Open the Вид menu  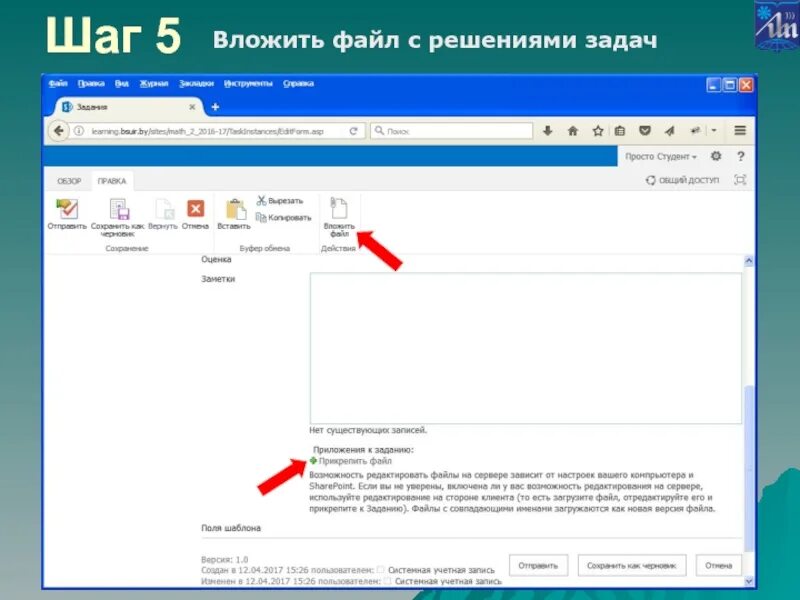pyautogui.click(x=121, y=84)
